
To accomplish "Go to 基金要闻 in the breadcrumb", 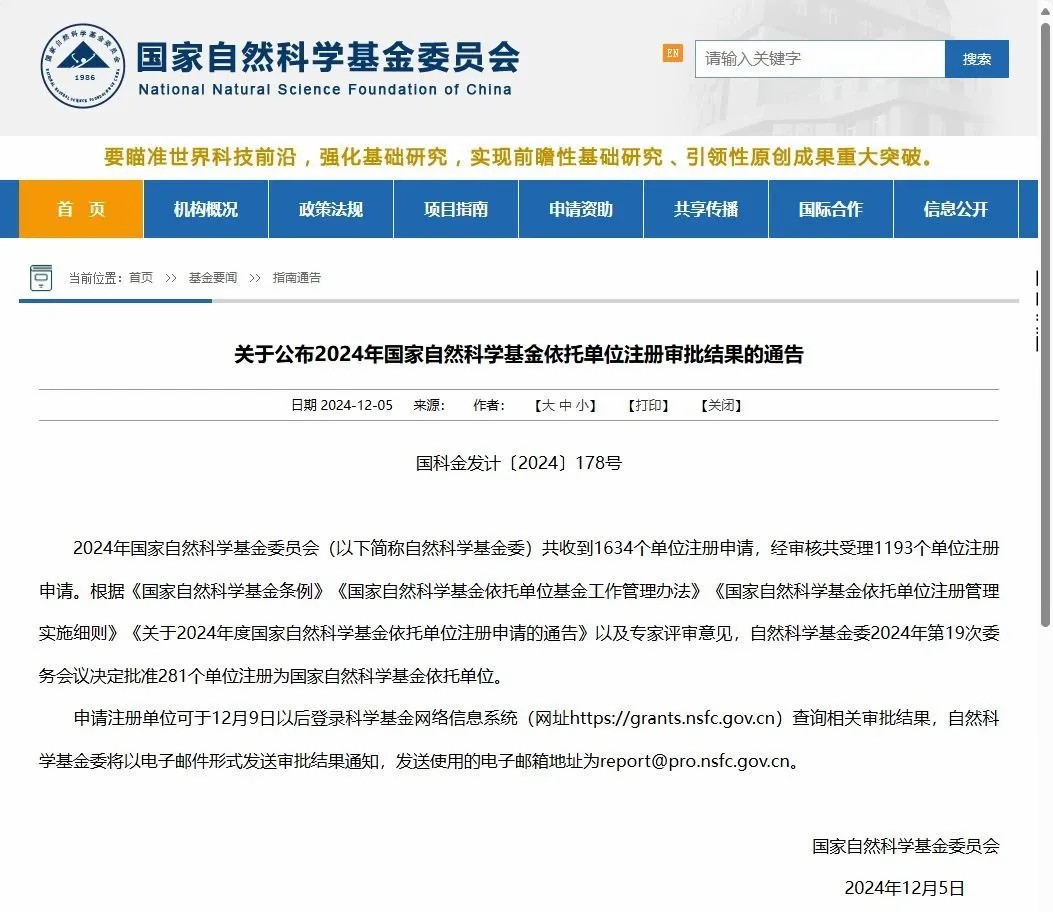I will click(213, 277).
